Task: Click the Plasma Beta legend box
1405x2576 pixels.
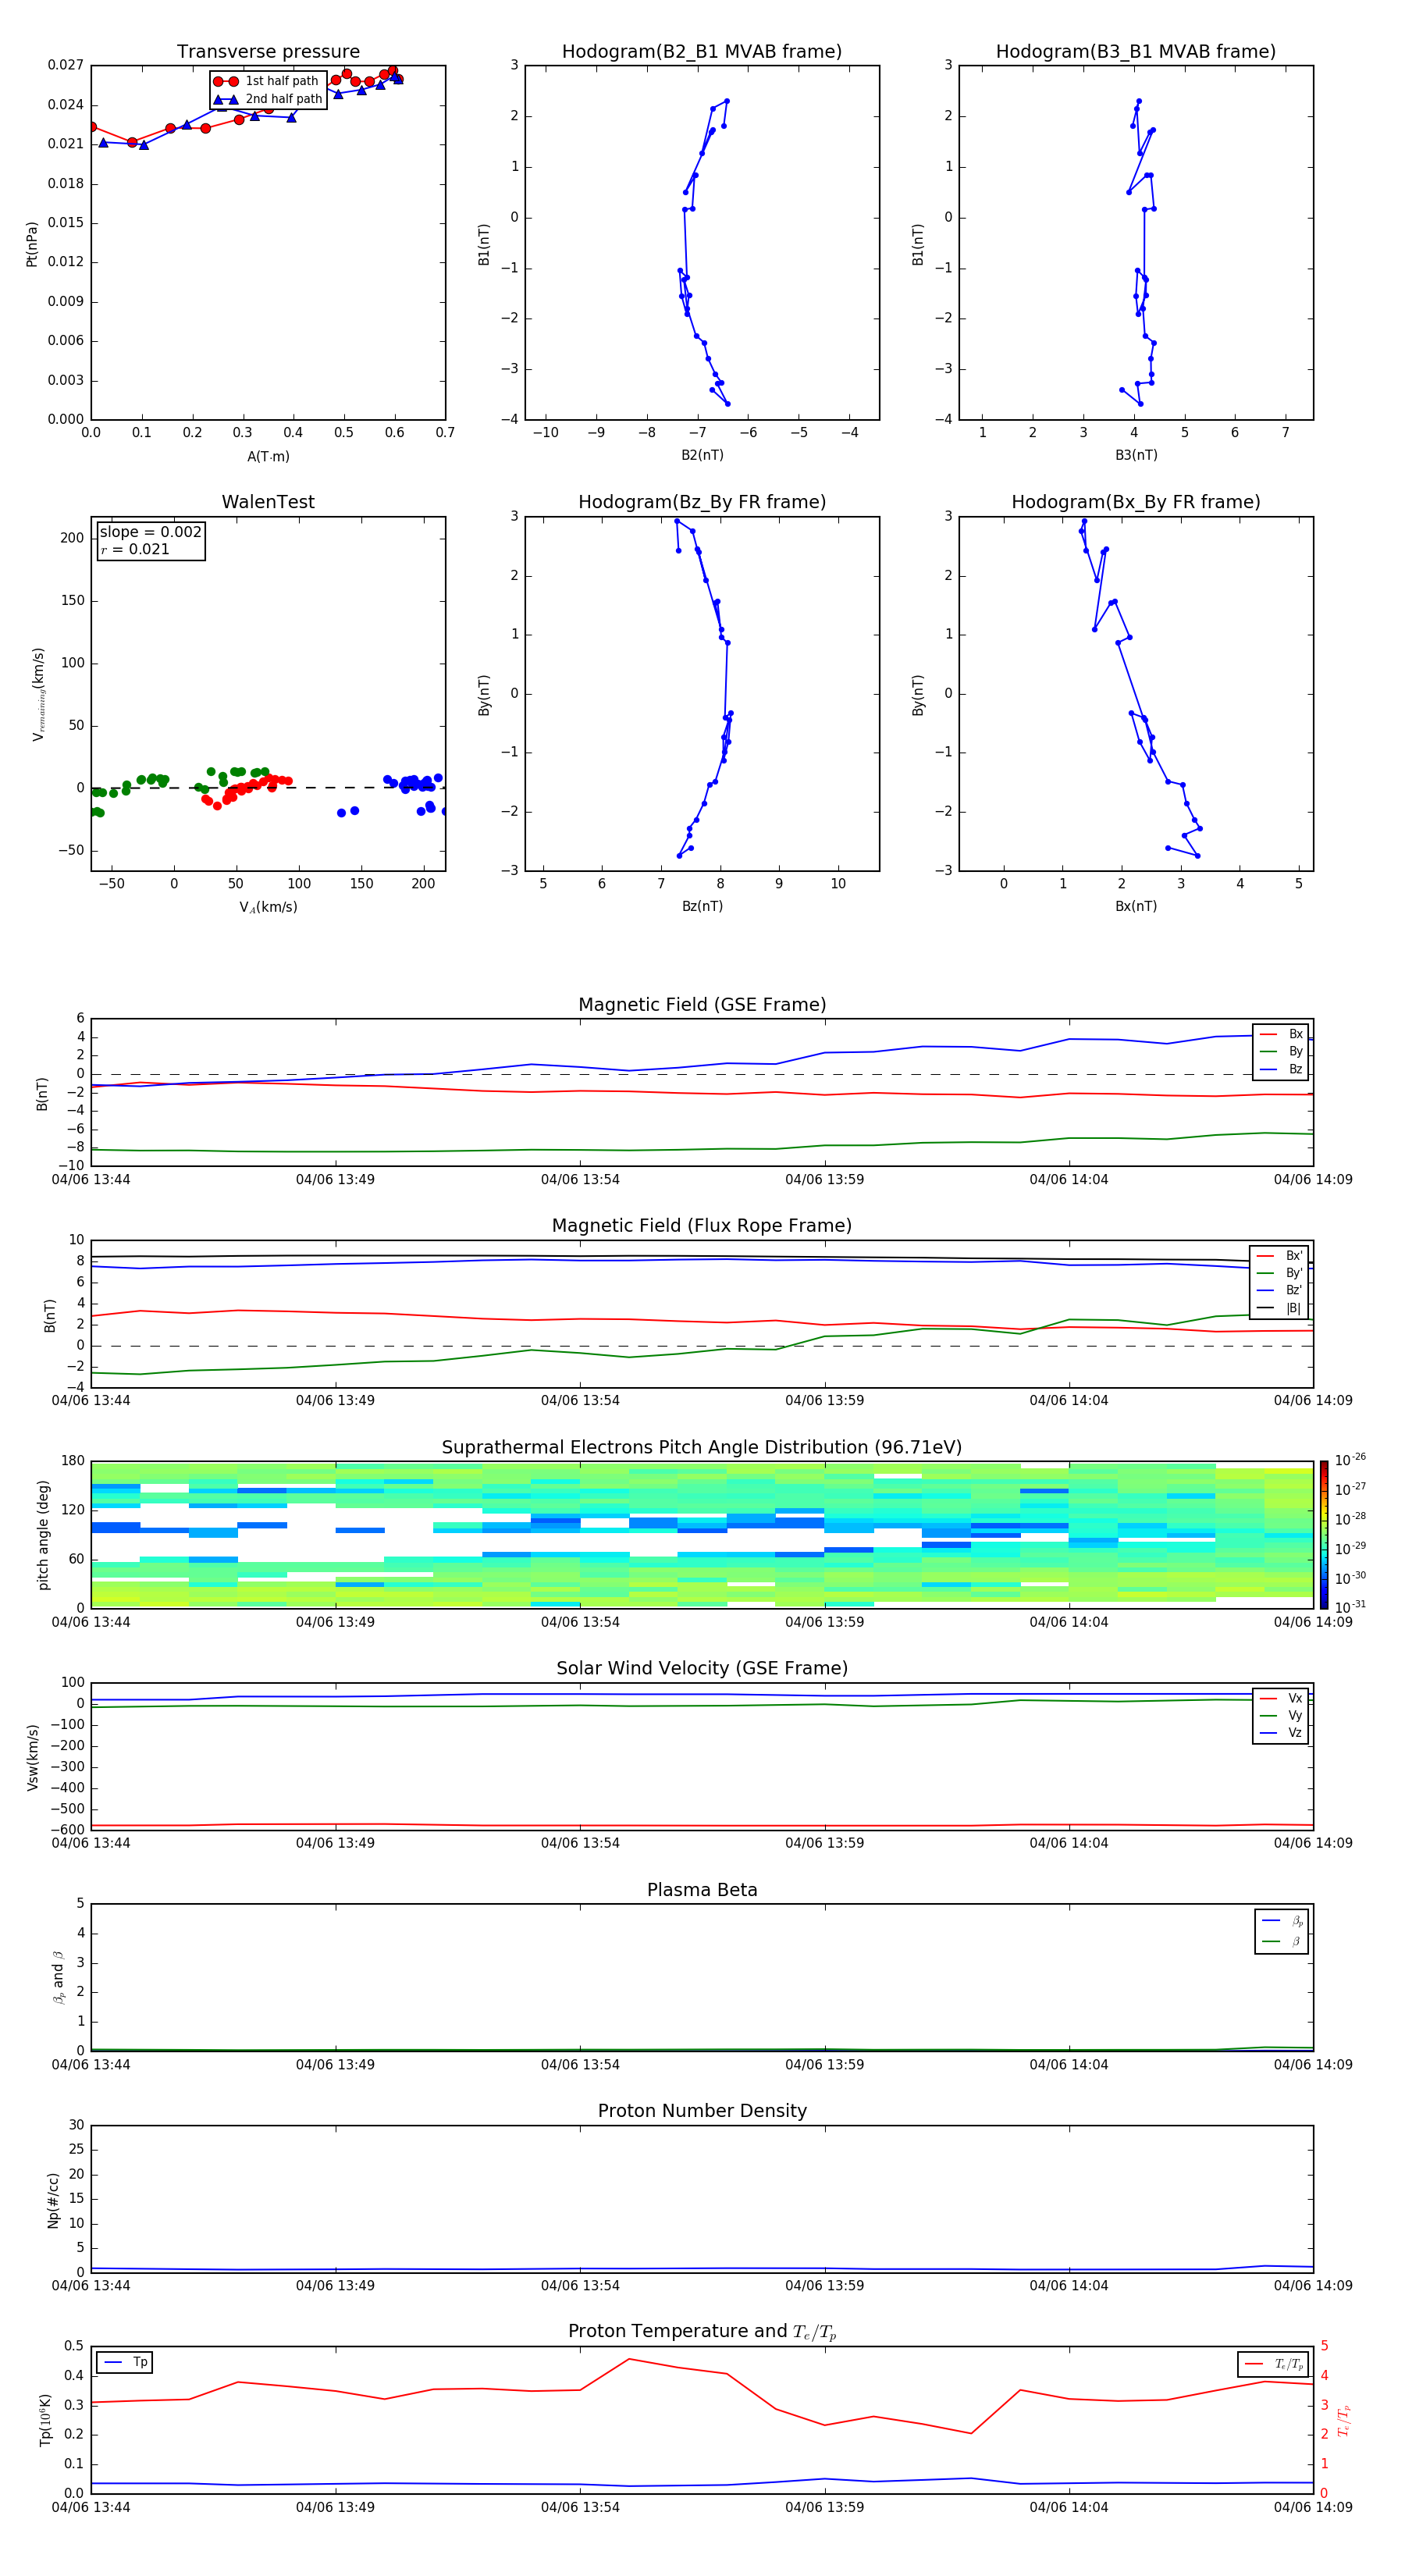Action: coord(1281,1931)
